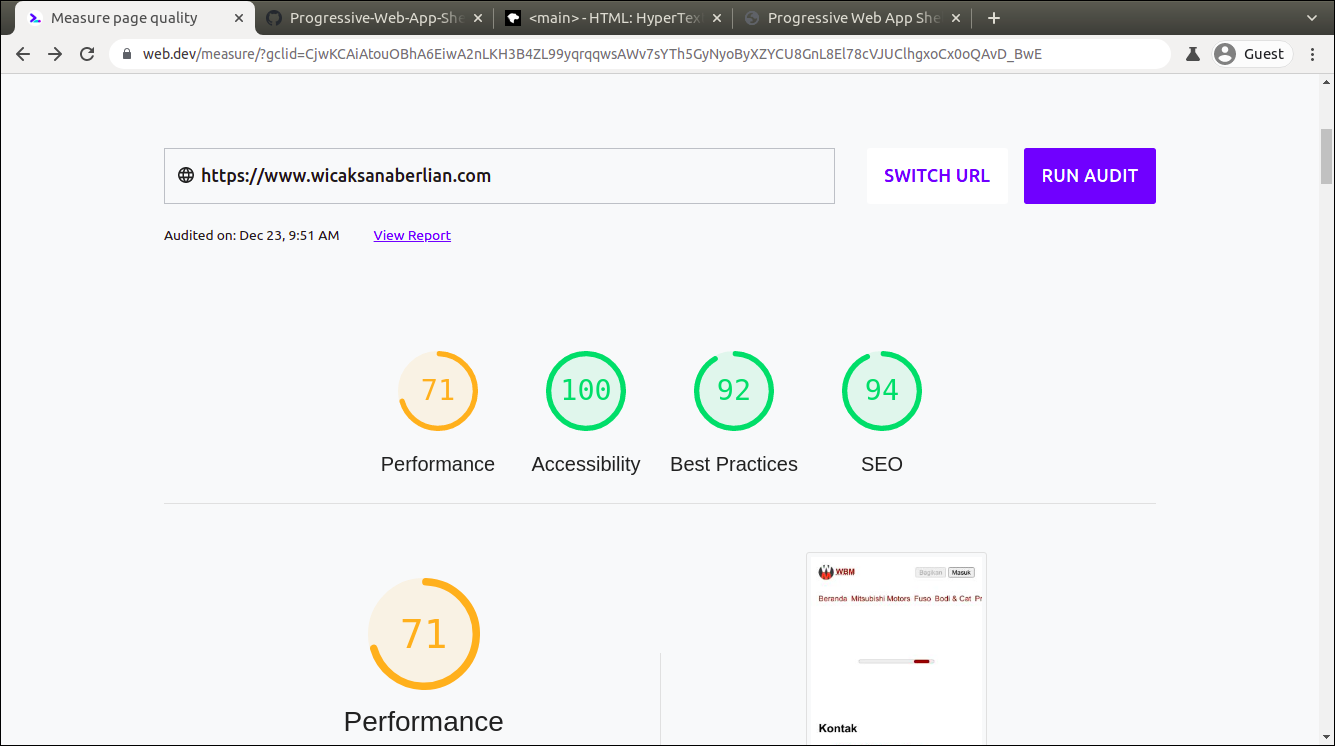
Task: Click the globe icon inside the URL field
Action: 185,175
